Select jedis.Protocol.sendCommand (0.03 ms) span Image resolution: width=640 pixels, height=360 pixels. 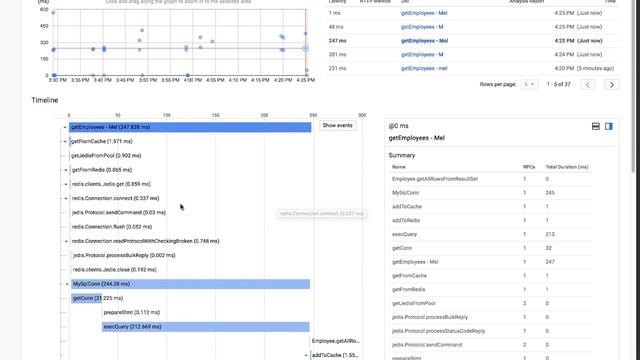tap(119, 213)
